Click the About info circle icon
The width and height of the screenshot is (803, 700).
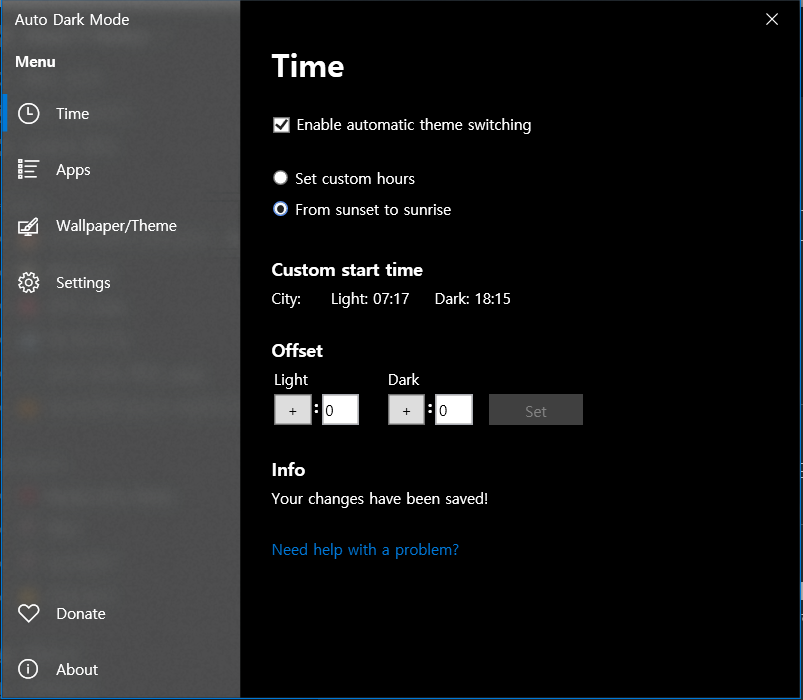pos(28,669)
